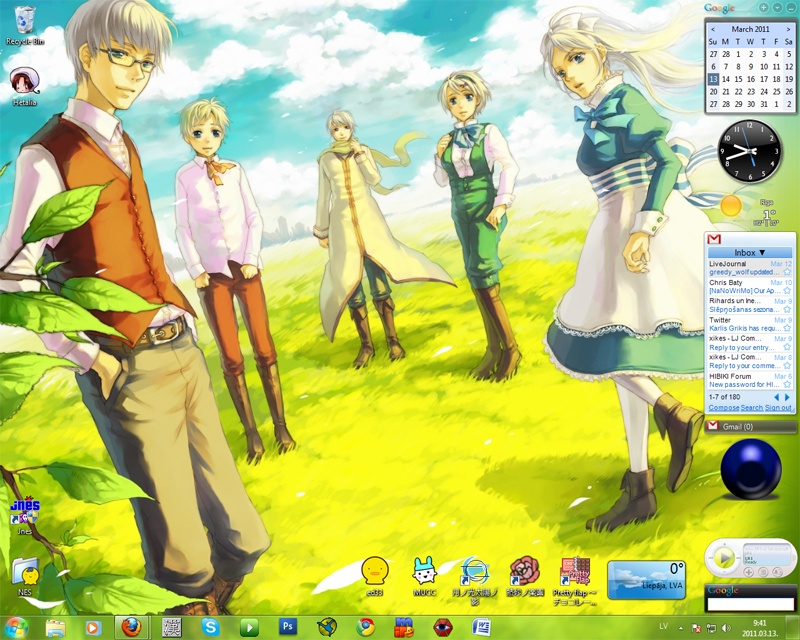Star the xikes Mar 8 email
The height and width of the screenshot is (640, 800).
coord(787,366)
